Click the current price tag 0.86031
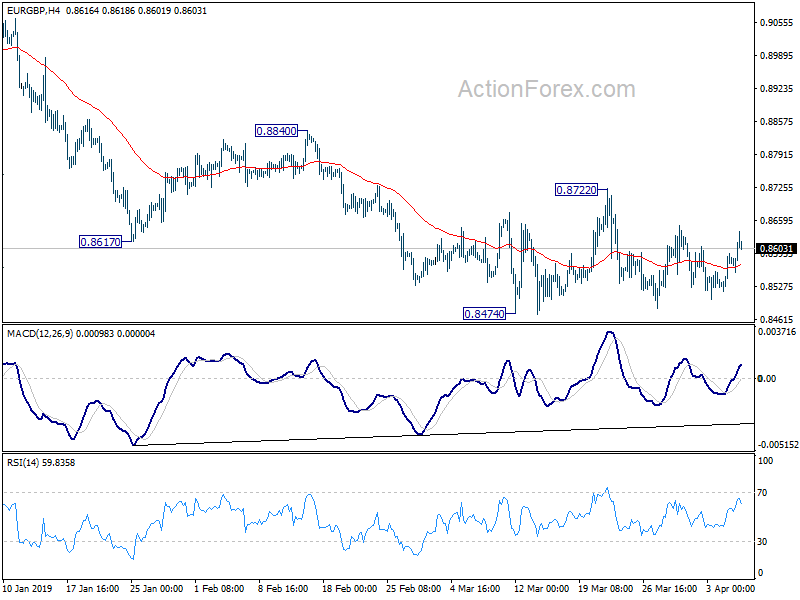The width and height of the screenshot is (800, 600). click(776, 249)
